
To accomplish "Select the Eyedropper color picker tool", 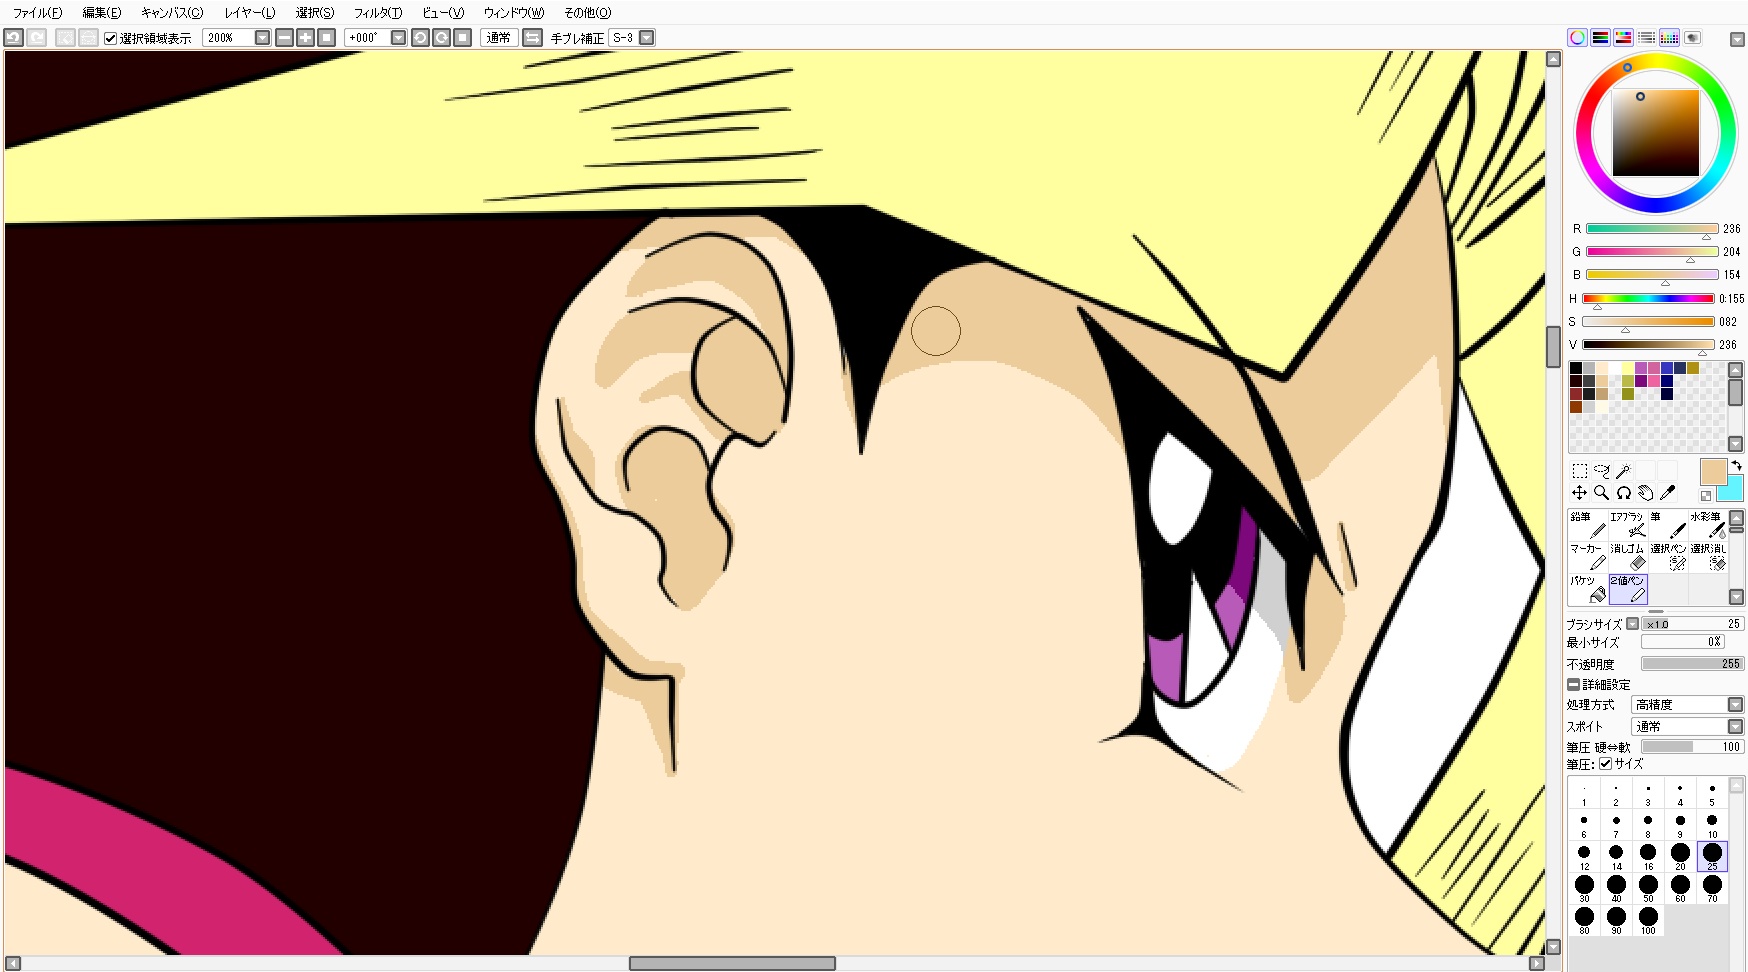I will (1667, 493).
